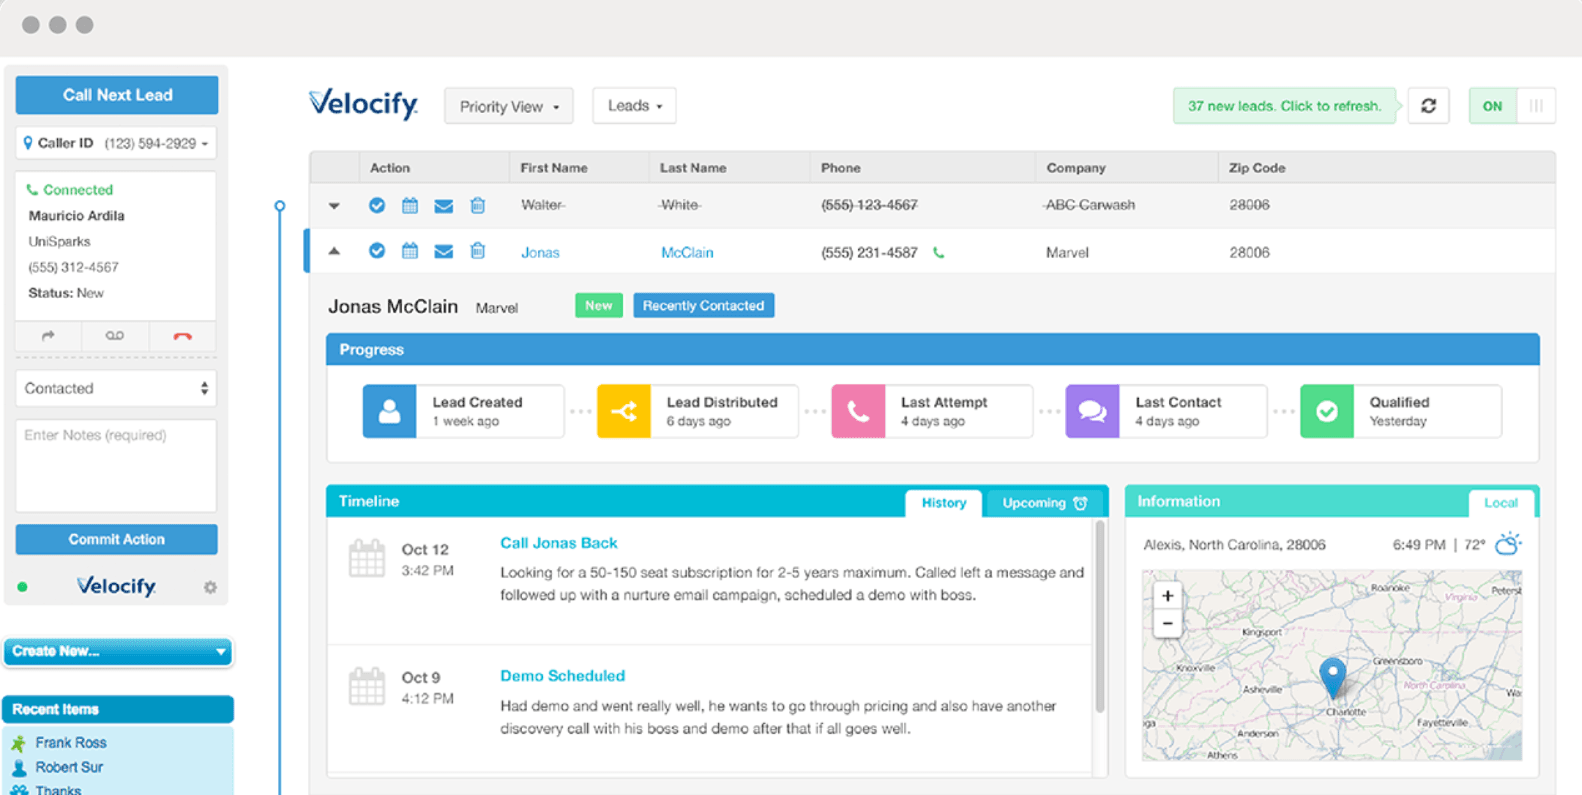The height and width of the screenshot is (795, 1582).
Task: Collapse Jonas McClain row arrow
Action: (x=334, y=252)
